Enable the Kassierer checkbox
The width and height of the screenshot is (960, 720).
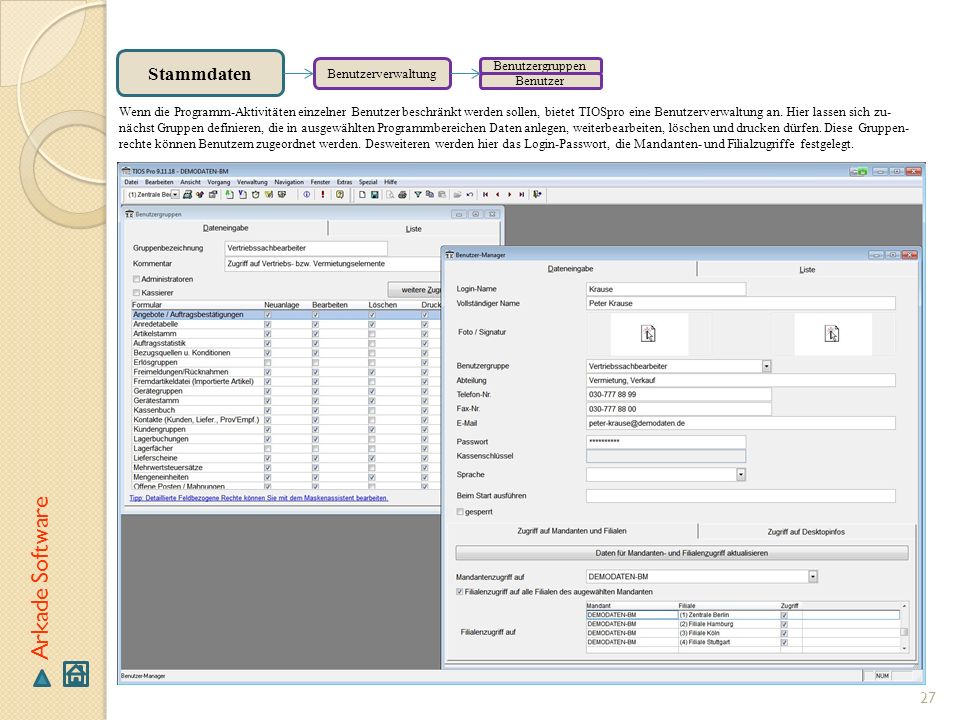(137, 293)
